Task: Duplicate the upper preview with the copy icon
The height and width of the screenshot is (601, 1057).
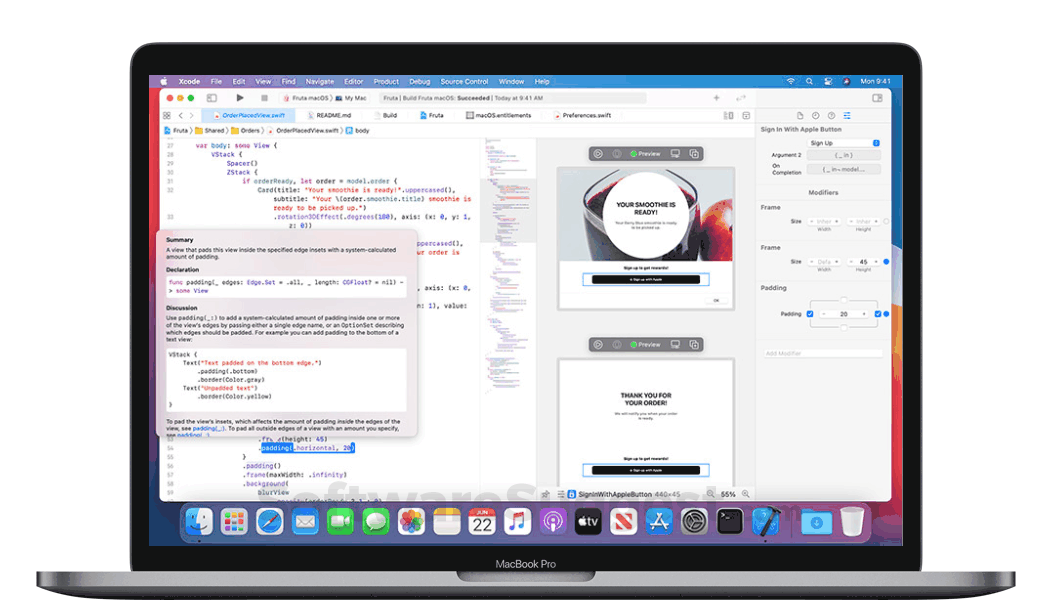Action: 694,154
